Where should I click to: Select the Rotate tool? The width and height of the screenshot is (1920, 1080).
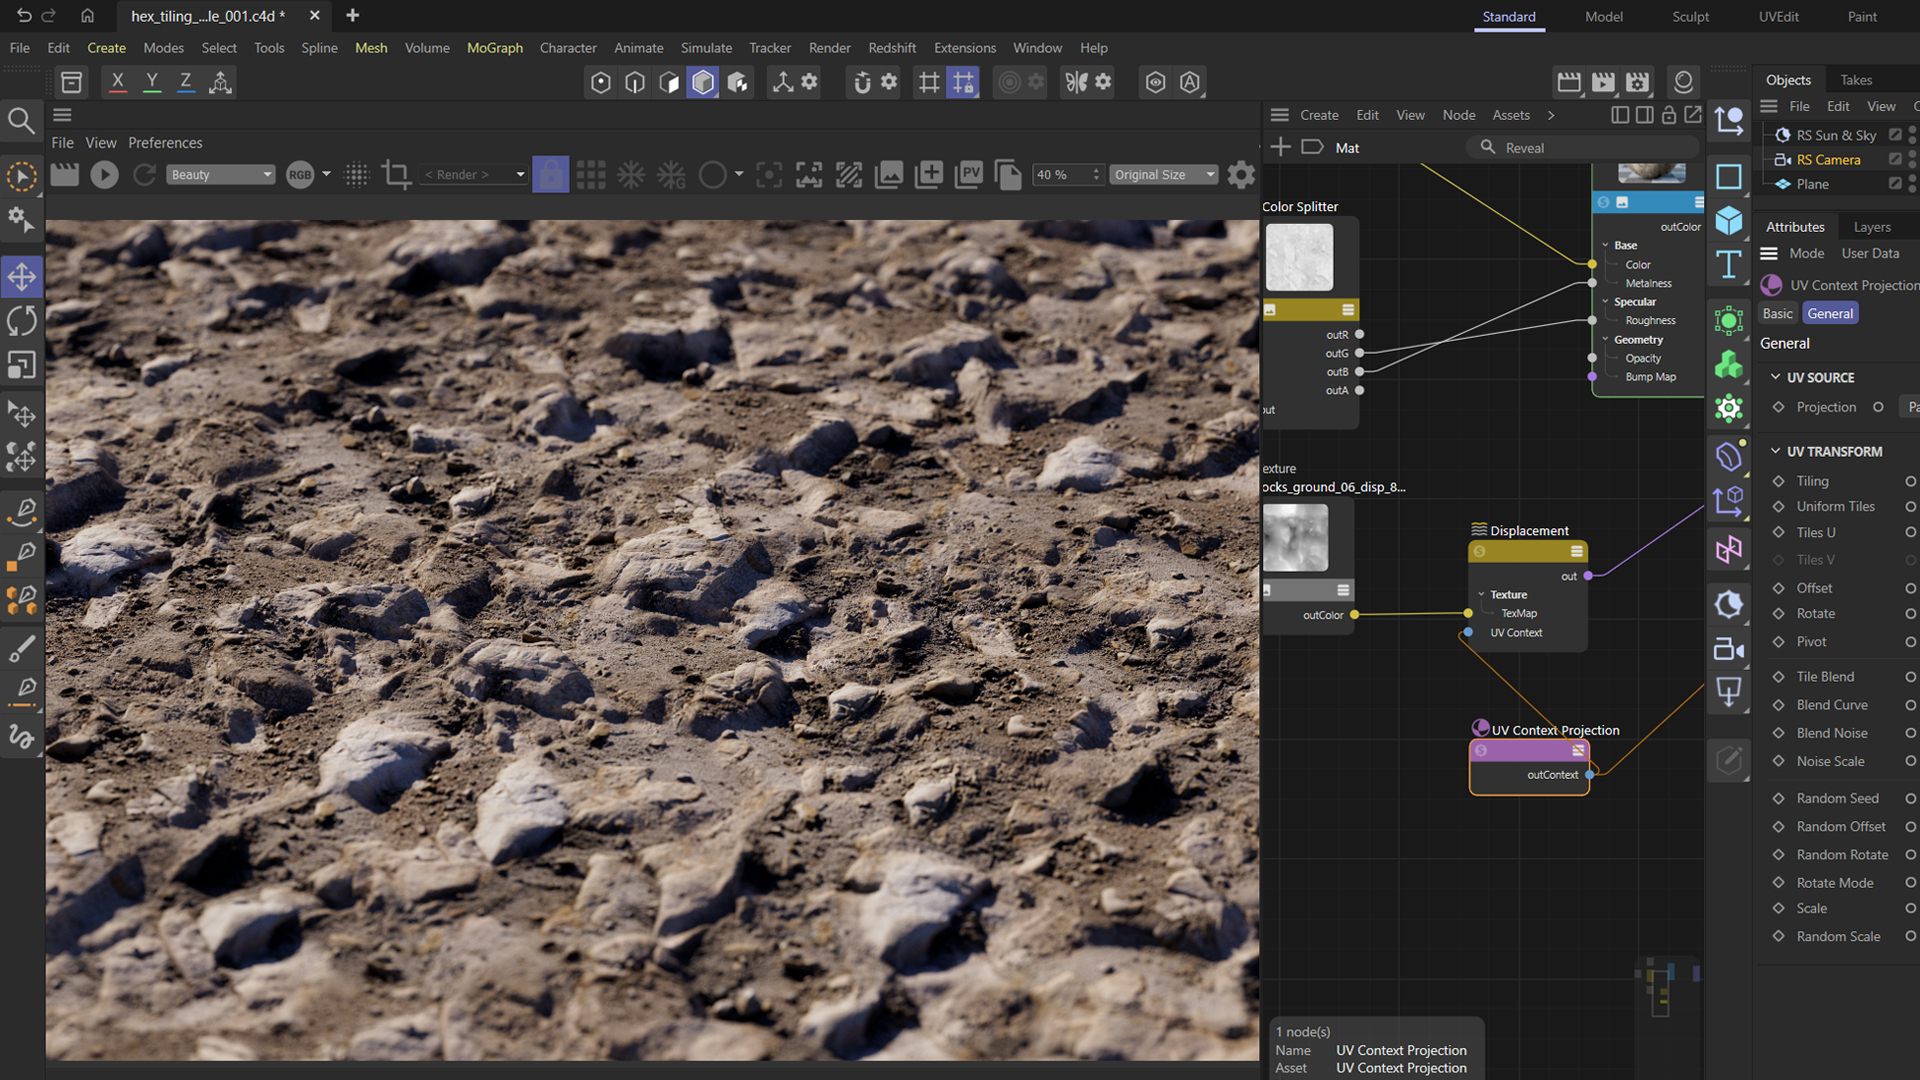pos(21,321)
